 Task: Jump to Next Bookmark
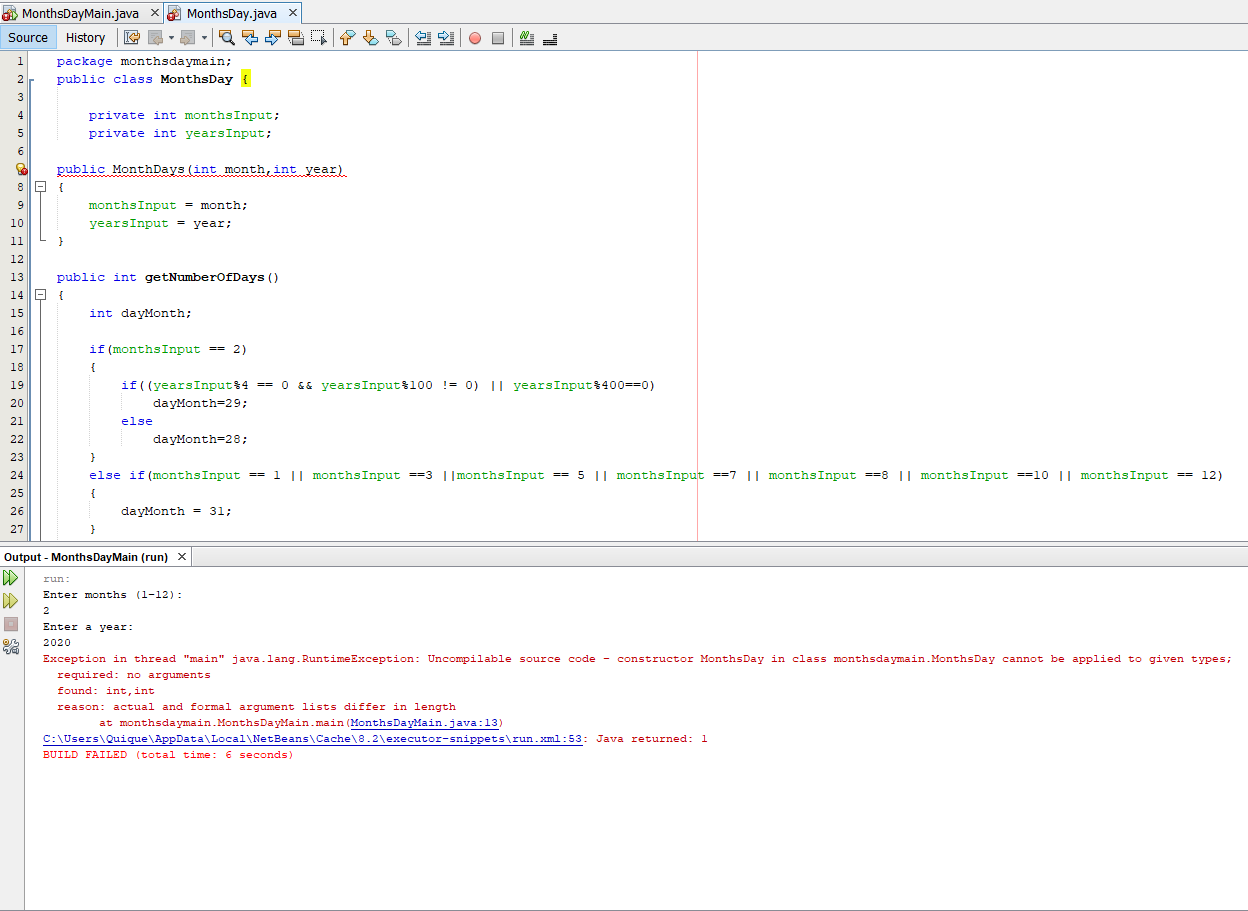[371, 38]
